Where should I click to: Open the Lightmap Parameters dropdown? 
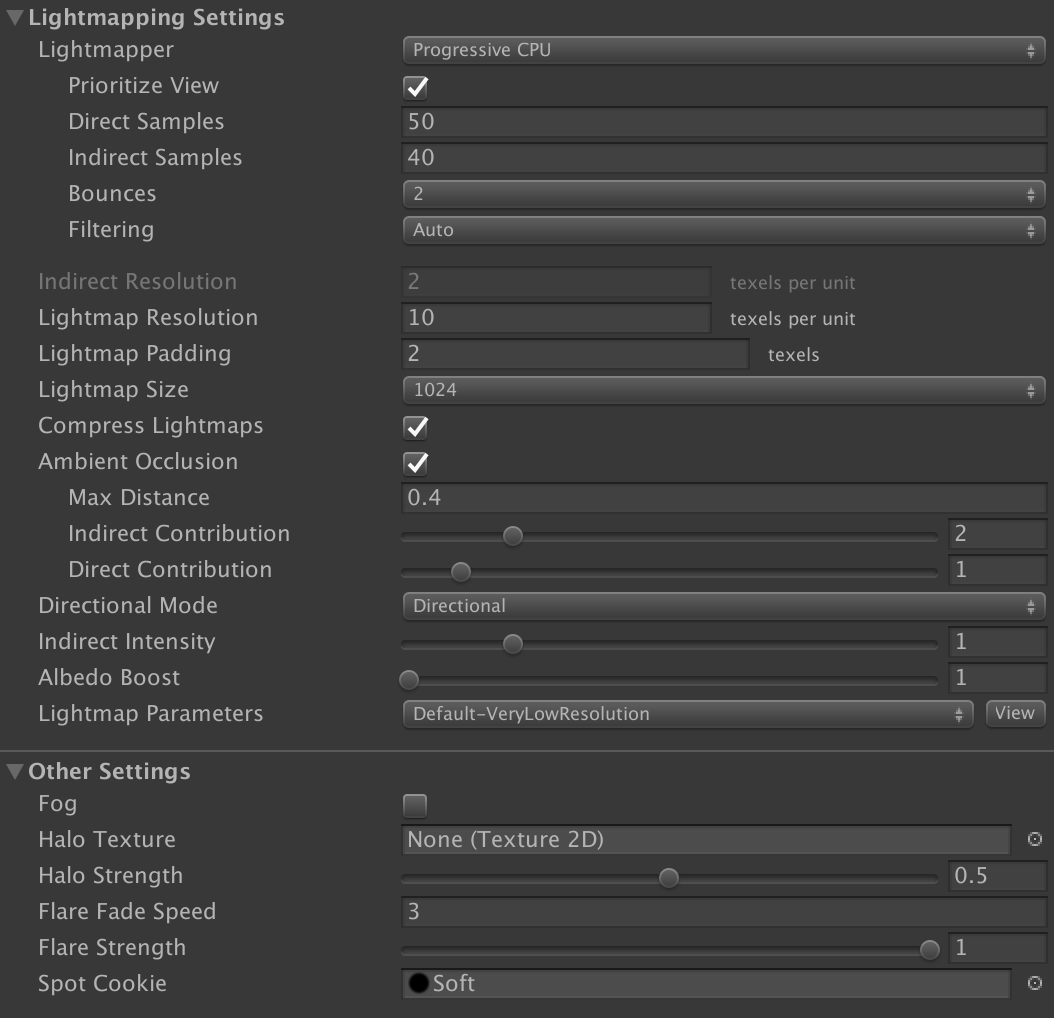pos(687,714)
